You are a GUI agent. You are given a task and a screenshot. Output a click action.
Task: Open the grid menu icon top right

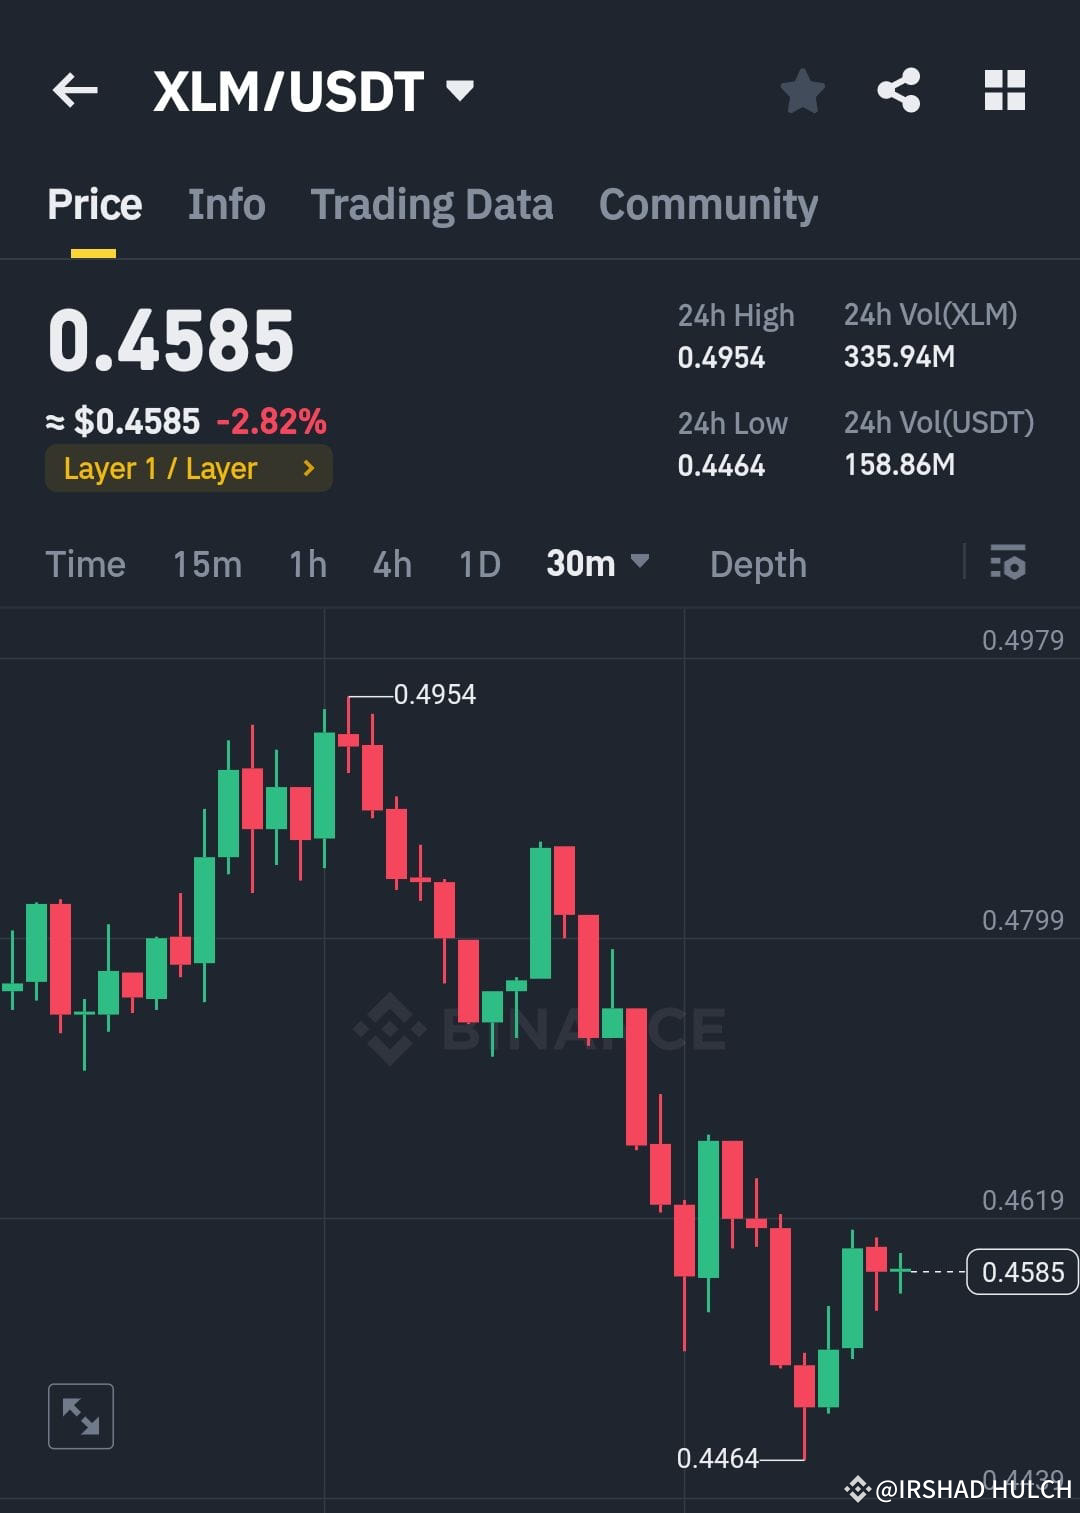click(x=1004, y=90)
